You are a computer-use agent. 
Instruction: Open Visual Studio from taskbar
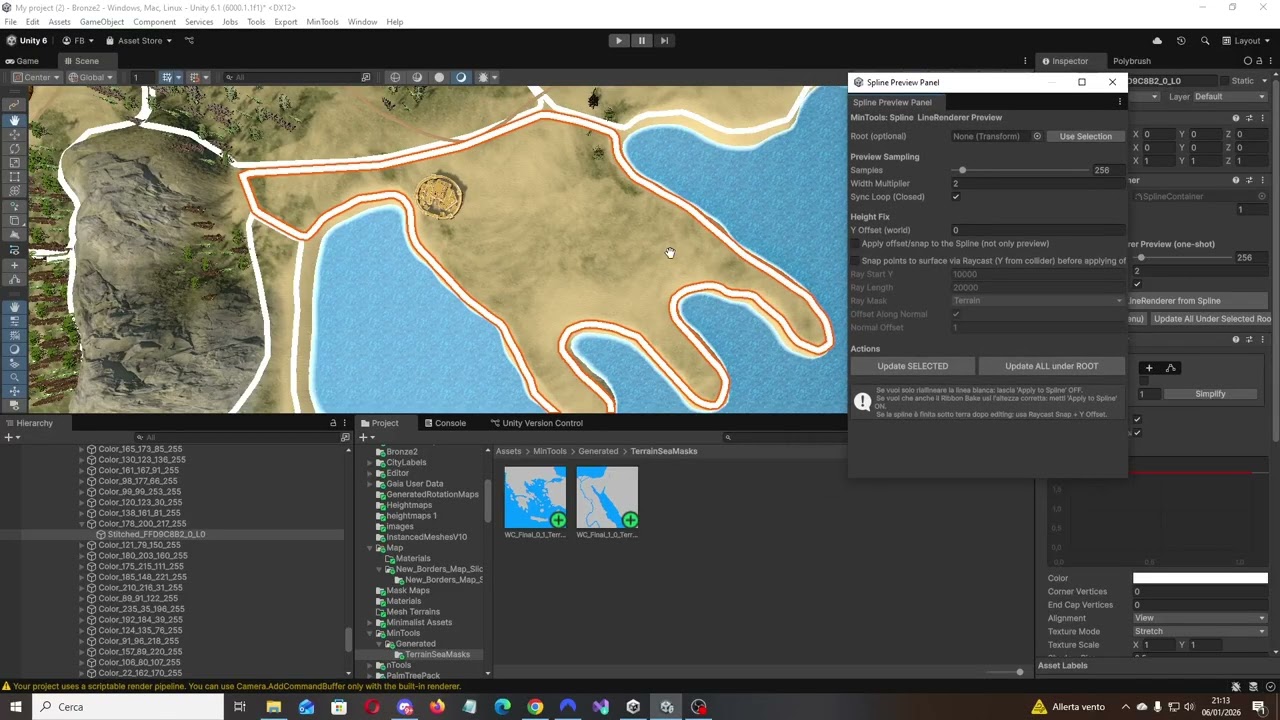[x=600, y=707]
